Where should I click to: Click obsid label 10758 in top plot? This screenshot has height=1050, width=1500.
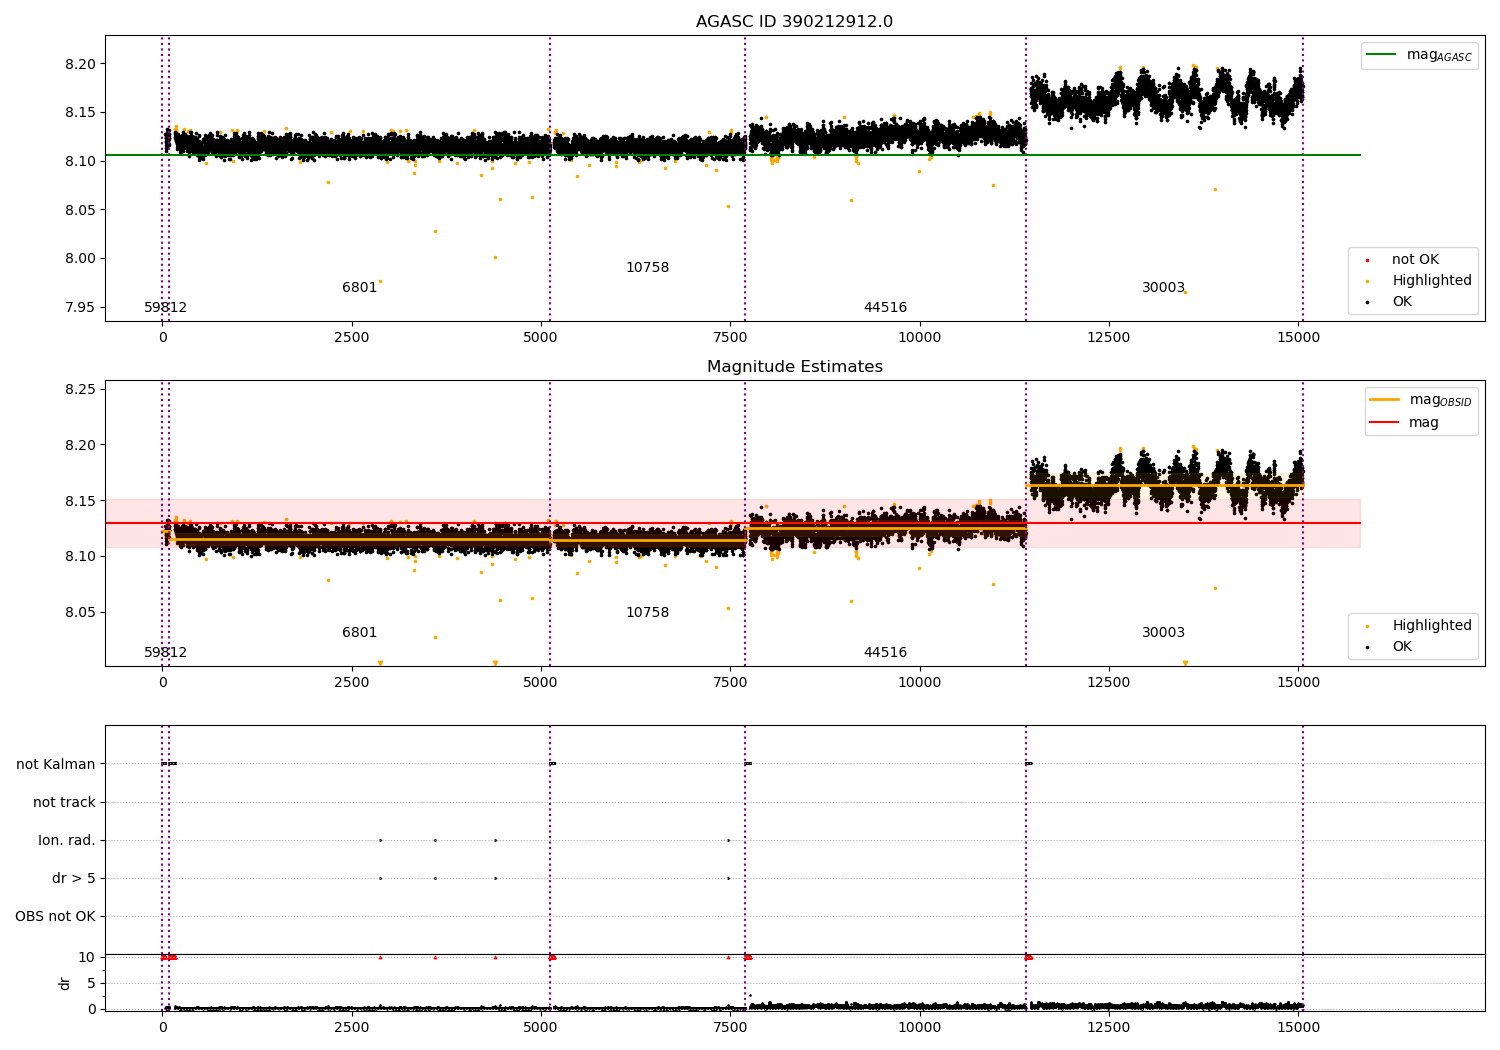[647, 268]
